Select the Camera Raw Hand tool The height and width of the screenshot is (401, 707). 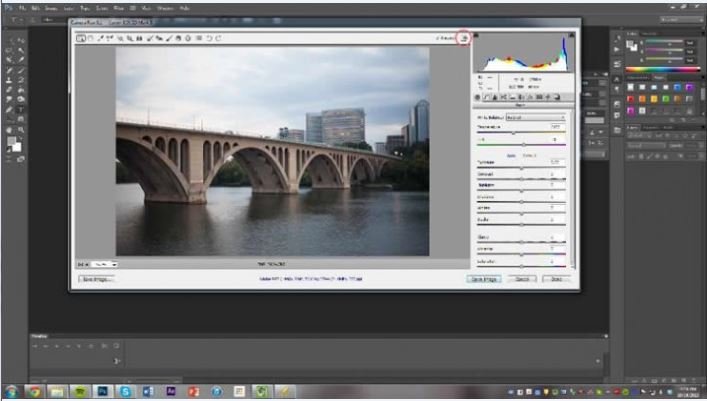[91, 38]
